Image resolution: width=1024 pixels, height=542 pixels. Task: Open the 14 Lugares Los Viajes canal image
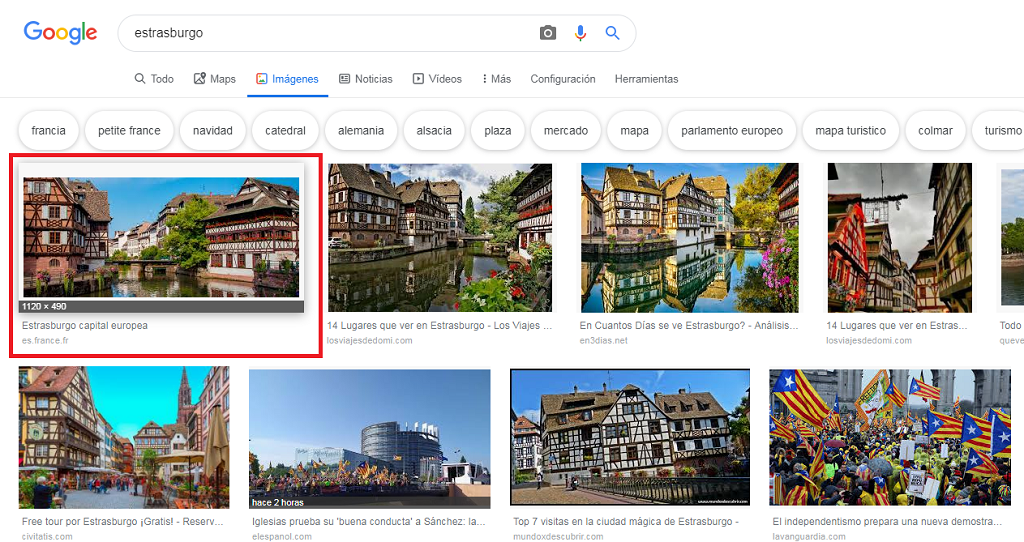click(x=440, y=237)
